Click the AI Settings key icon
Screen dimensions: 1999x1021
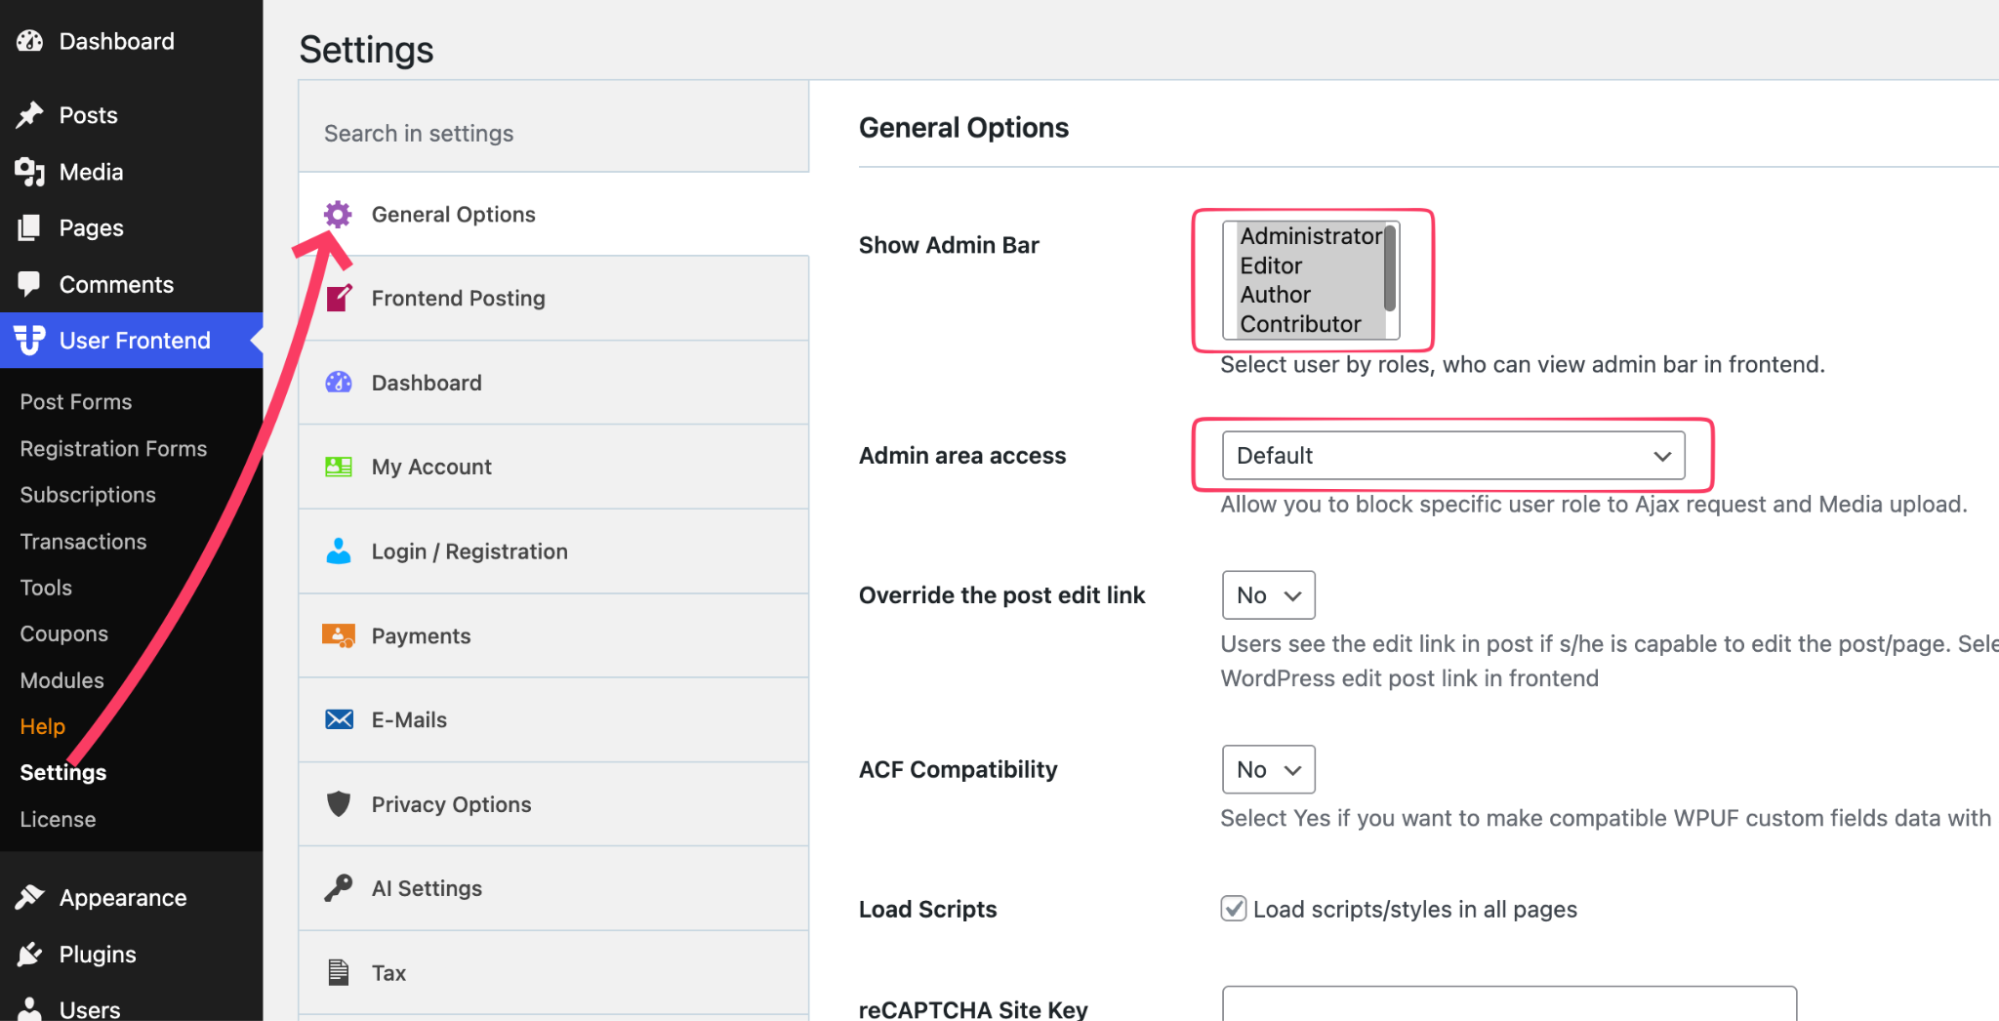tap(339, 888)
